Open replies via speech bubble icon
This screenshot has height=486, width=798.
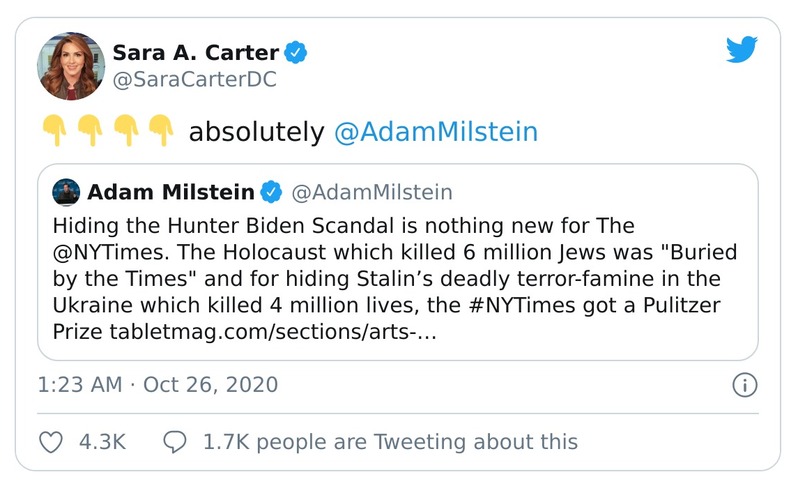coord(174,441)
